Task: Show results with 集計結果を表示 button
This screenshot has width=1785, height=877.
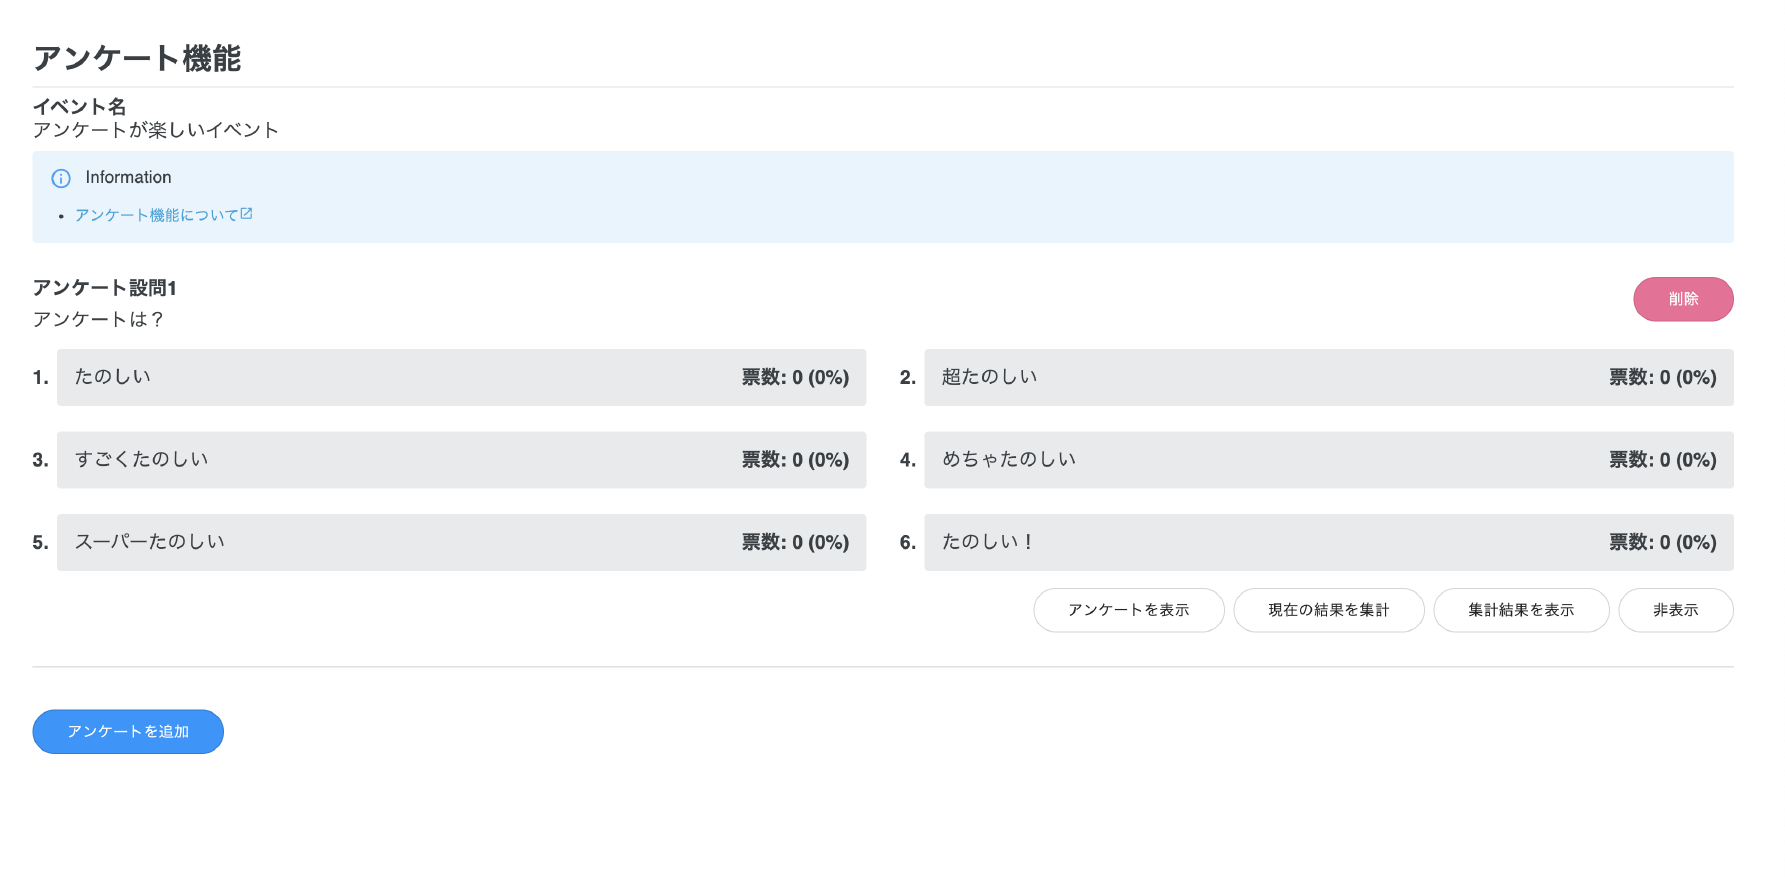Action: (1520, 610)
